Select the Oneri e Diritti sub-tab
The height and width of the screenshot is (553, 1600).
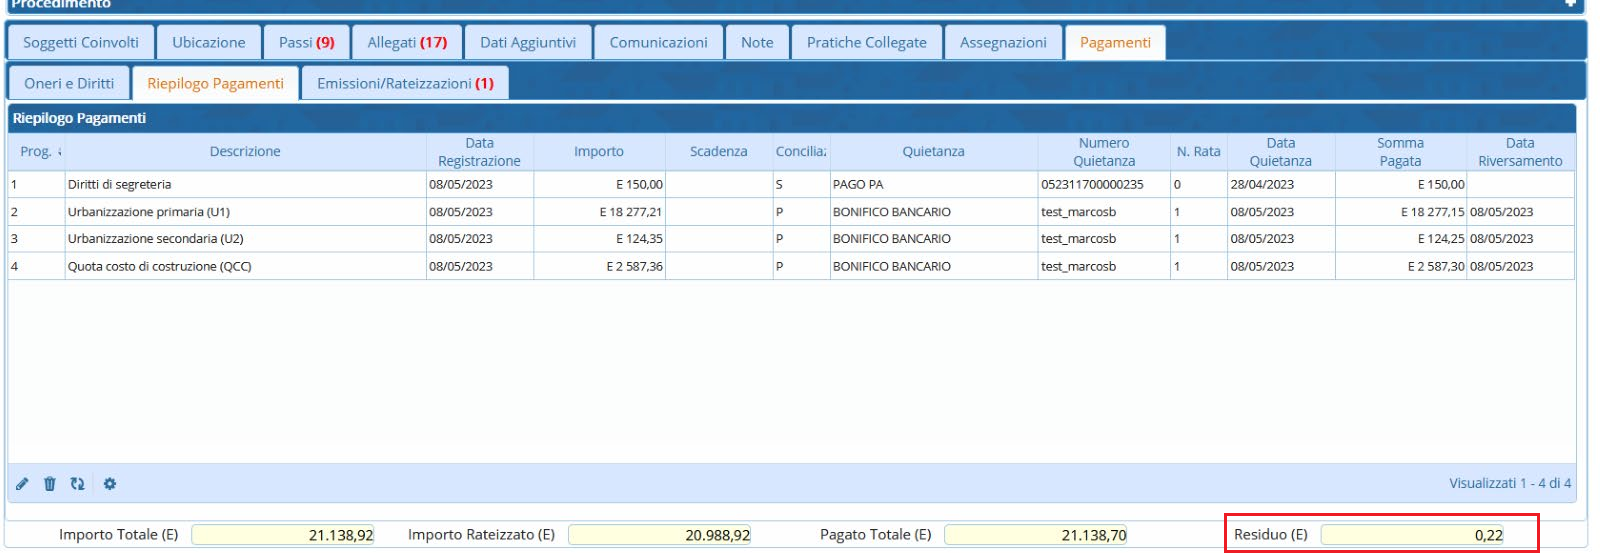click(x=69, y=84)
